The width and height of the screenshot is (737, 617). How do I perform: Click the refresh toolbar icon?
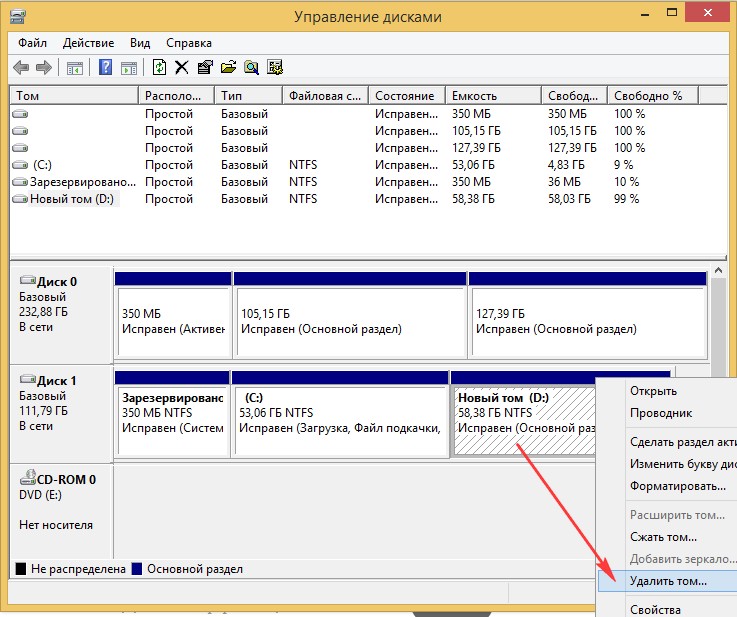pyautogui.click(x=159, y=68)
